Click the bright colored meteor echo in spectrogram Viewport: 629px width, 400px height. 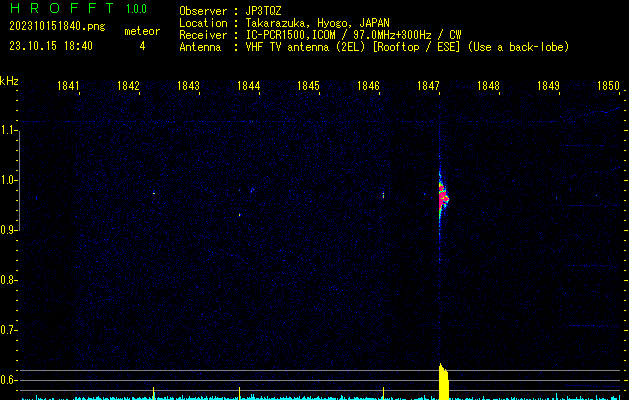coord(443,195)
